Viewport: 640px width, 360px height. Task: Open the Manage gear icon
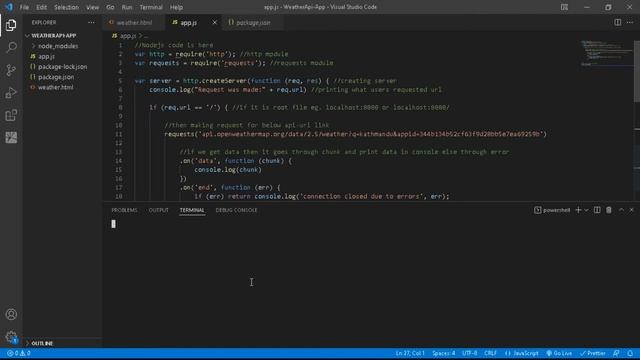click(x=11, y=337)
